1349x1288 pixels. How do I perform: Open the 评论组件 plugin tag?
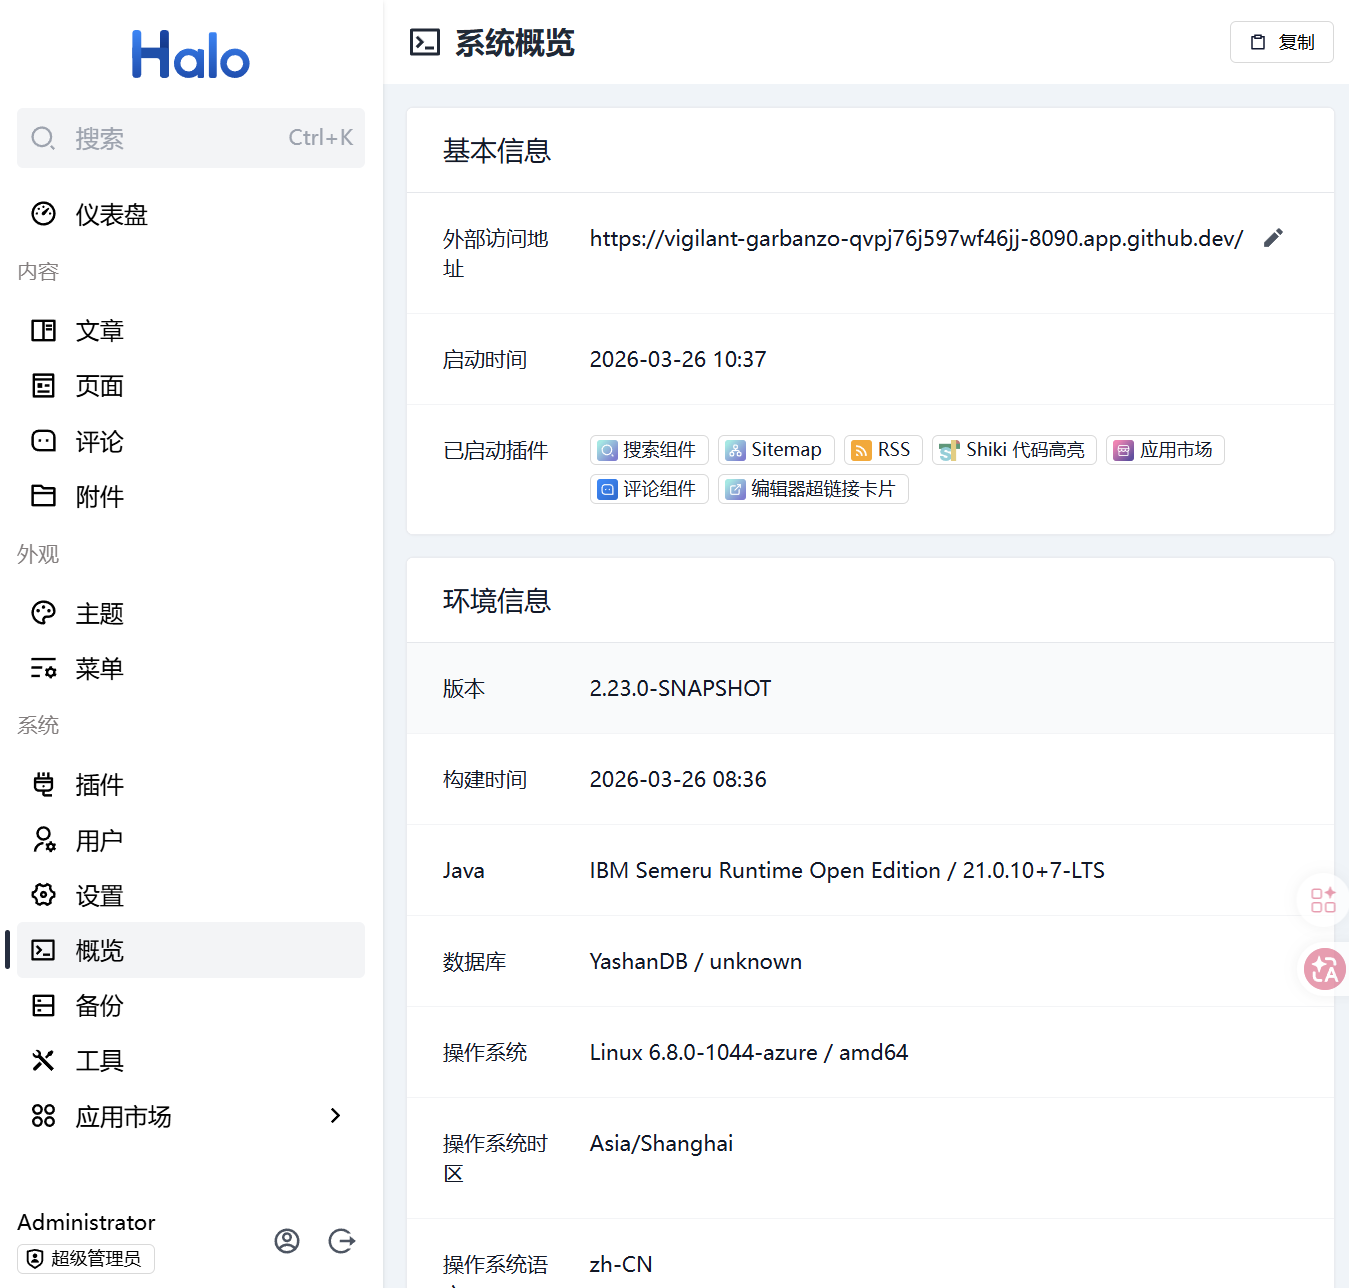(648, 489)
